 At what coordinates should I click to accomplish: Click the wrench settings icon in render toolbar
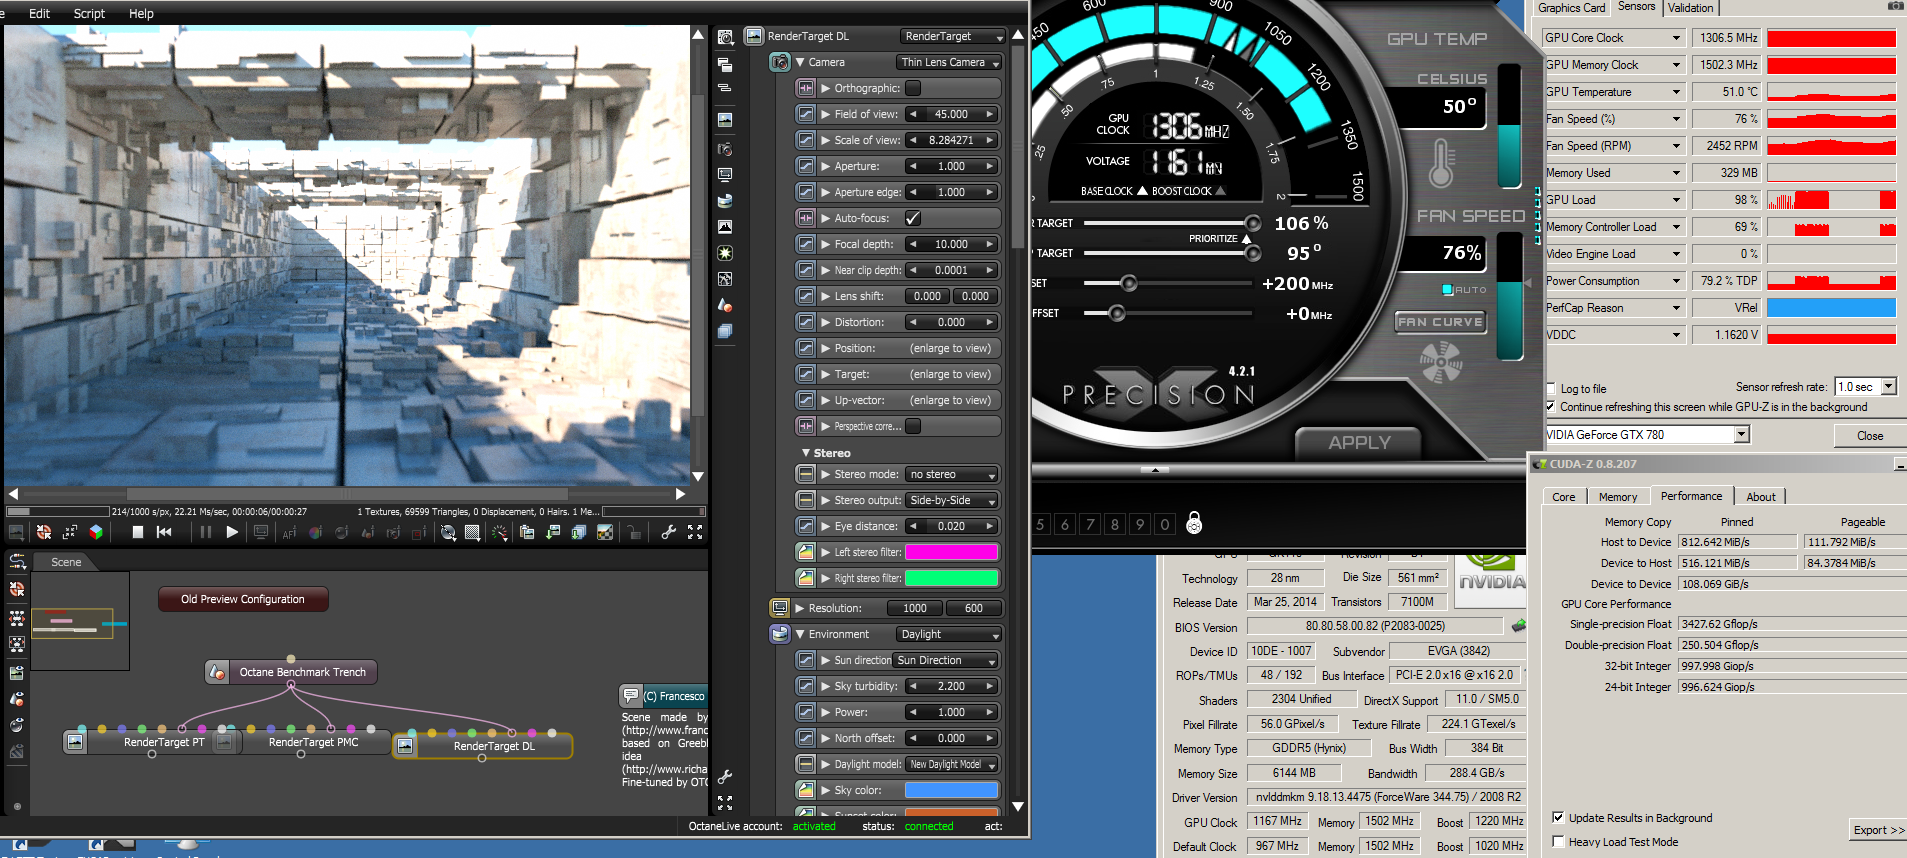click(668, 532)
